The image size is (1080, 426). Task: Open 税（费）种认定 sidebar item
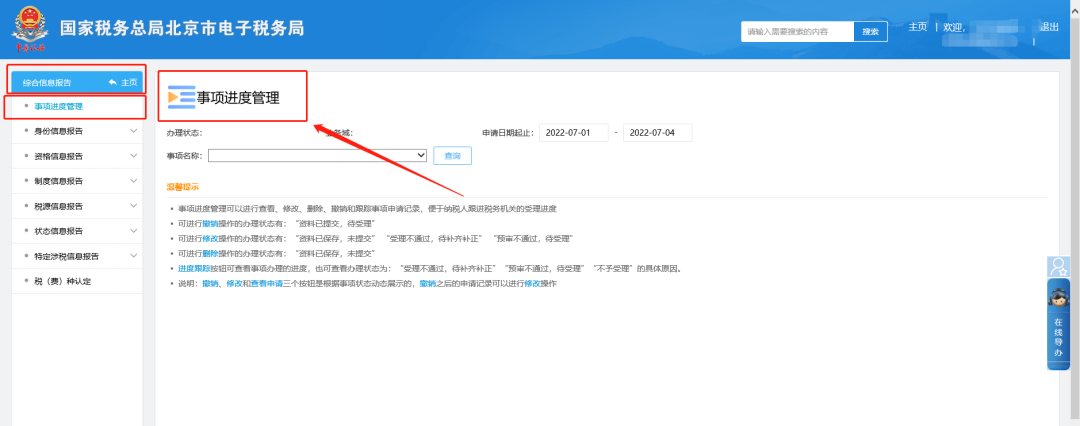pos(63,281)
